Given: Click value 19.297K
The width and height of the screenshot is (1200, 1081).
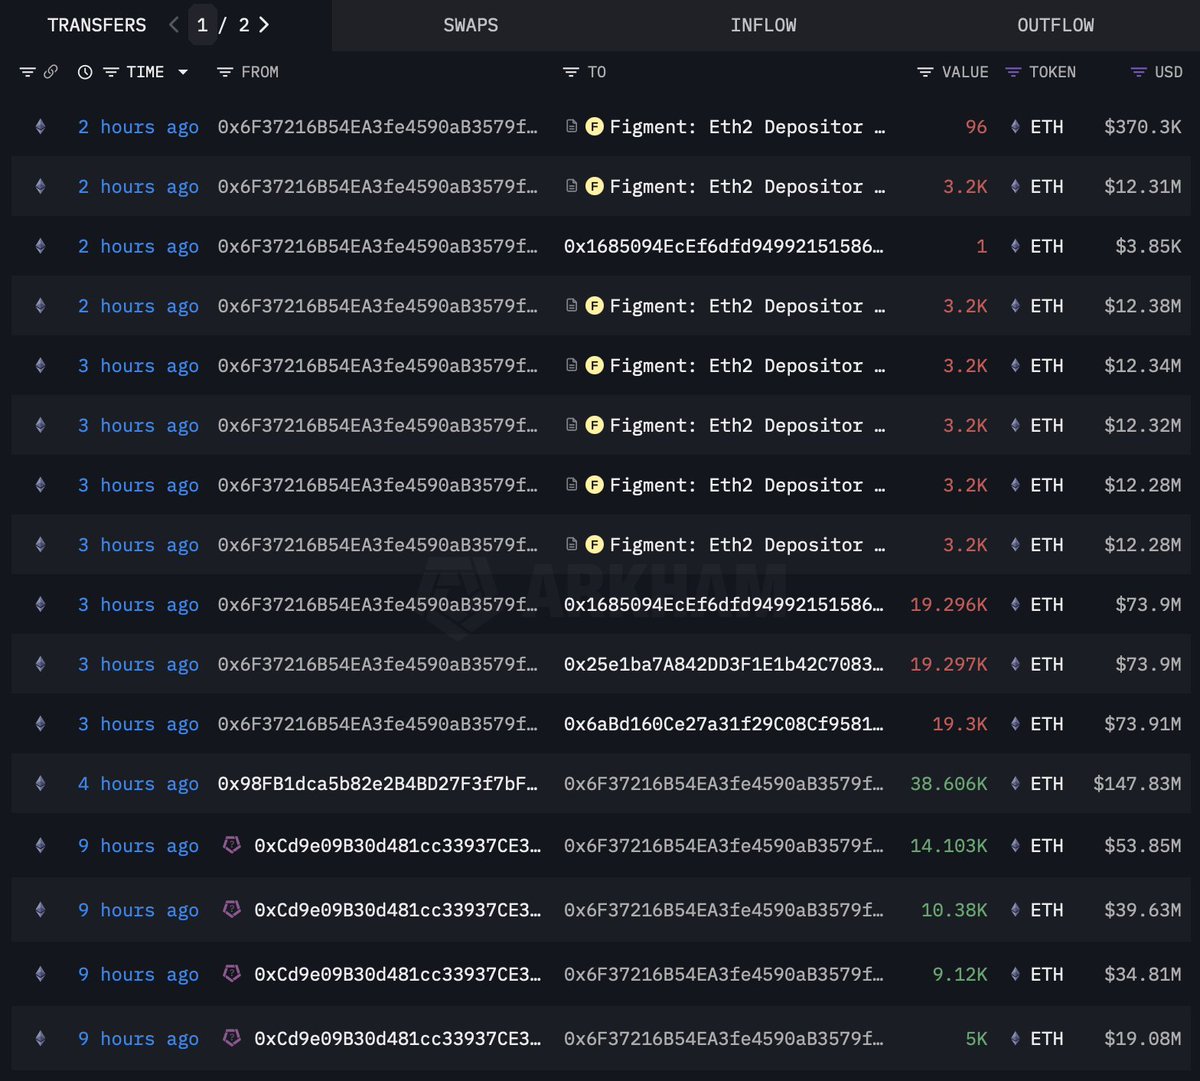Looking at the screenshot, I should tap(948, 664).
